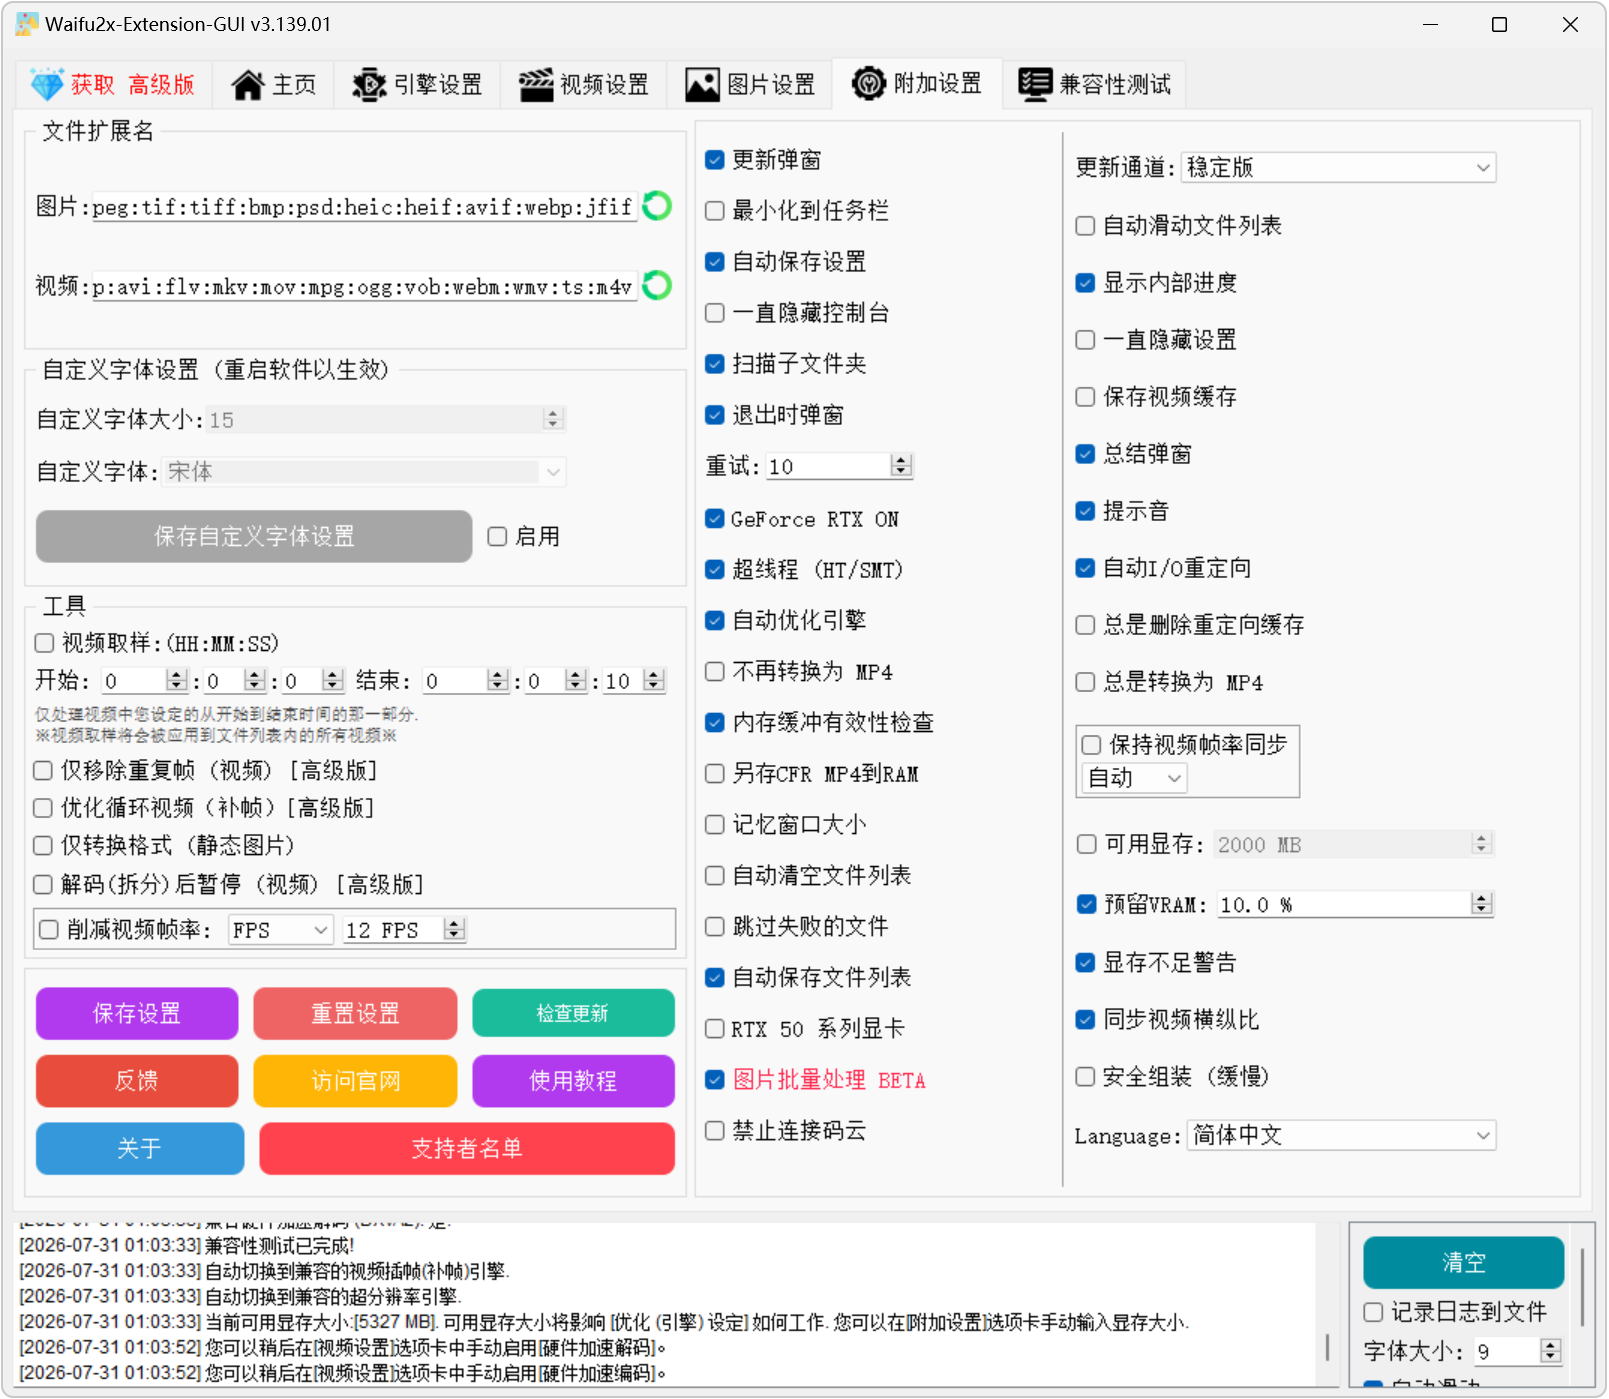This screenshot has height=1399, width=1609.
Task: Switch to the 视频设置 tab
Action: click(x=585, y=84)
